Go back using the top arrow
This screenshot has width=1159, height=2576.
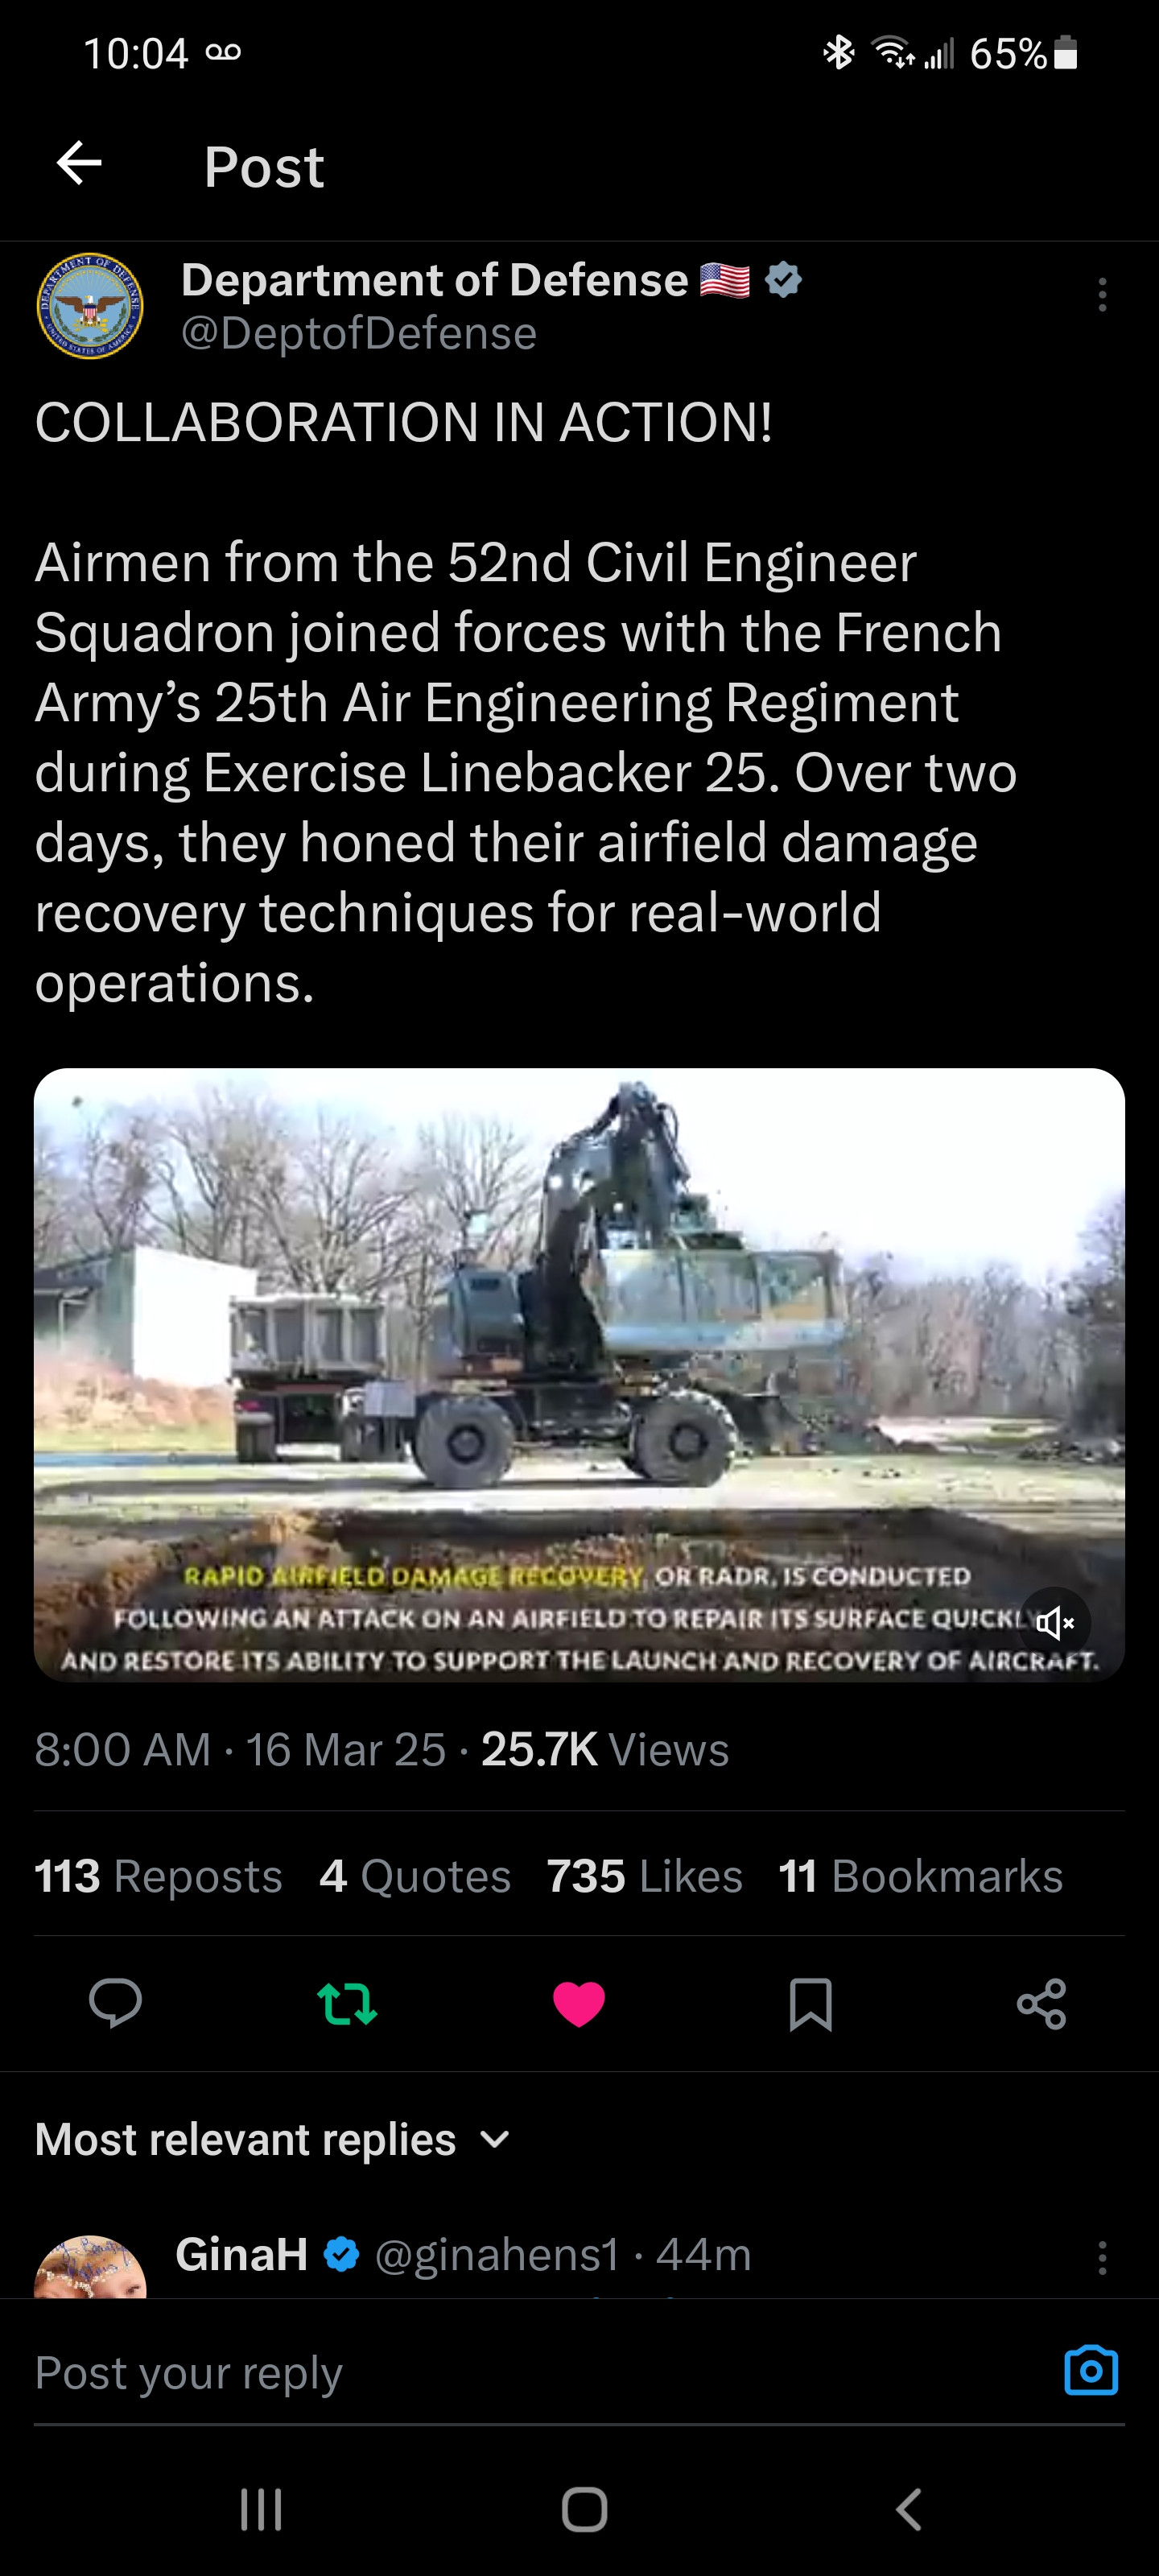click(79, 164)
